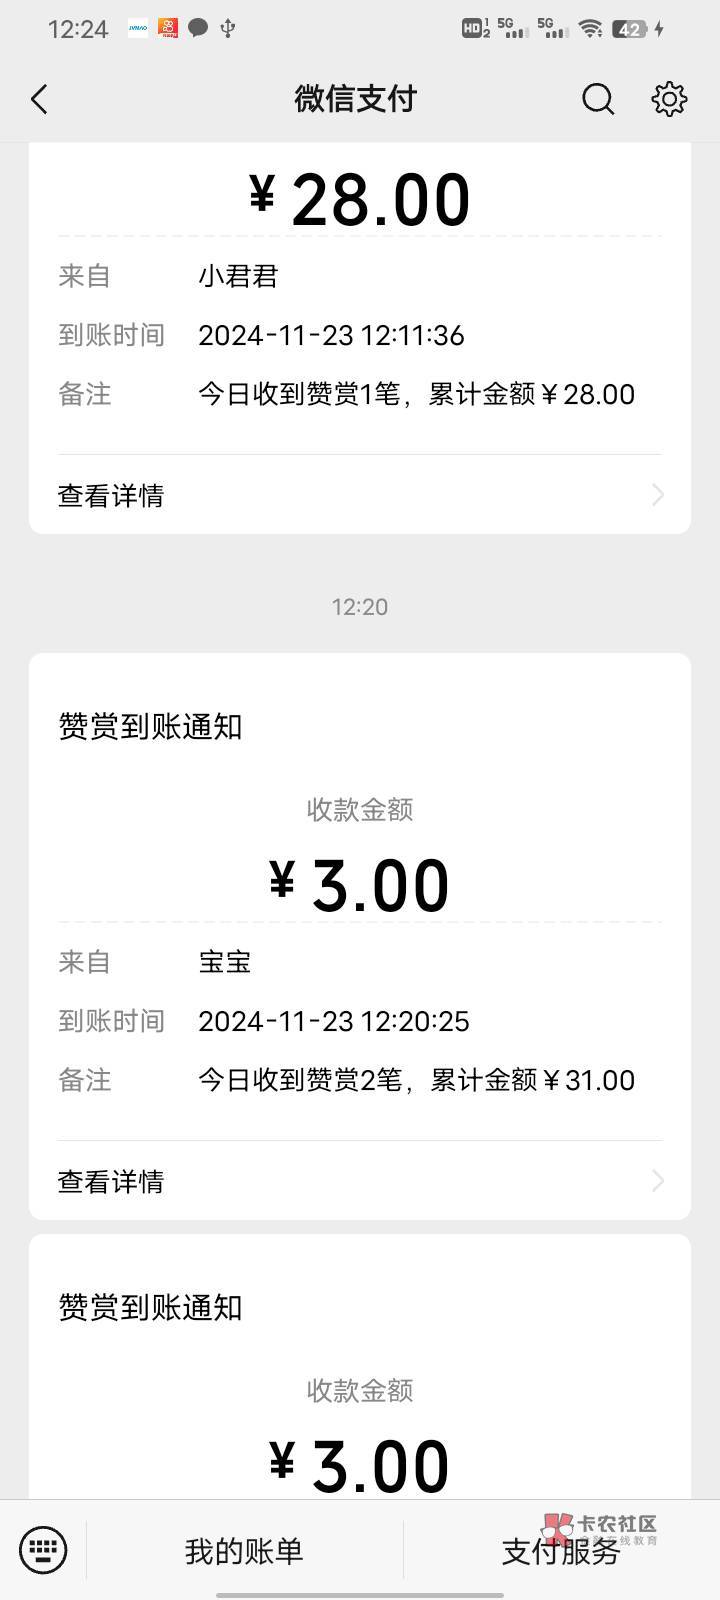Tap the USB status icon
The height and width of the screenshot is (1600, 720).
point(228,28)
